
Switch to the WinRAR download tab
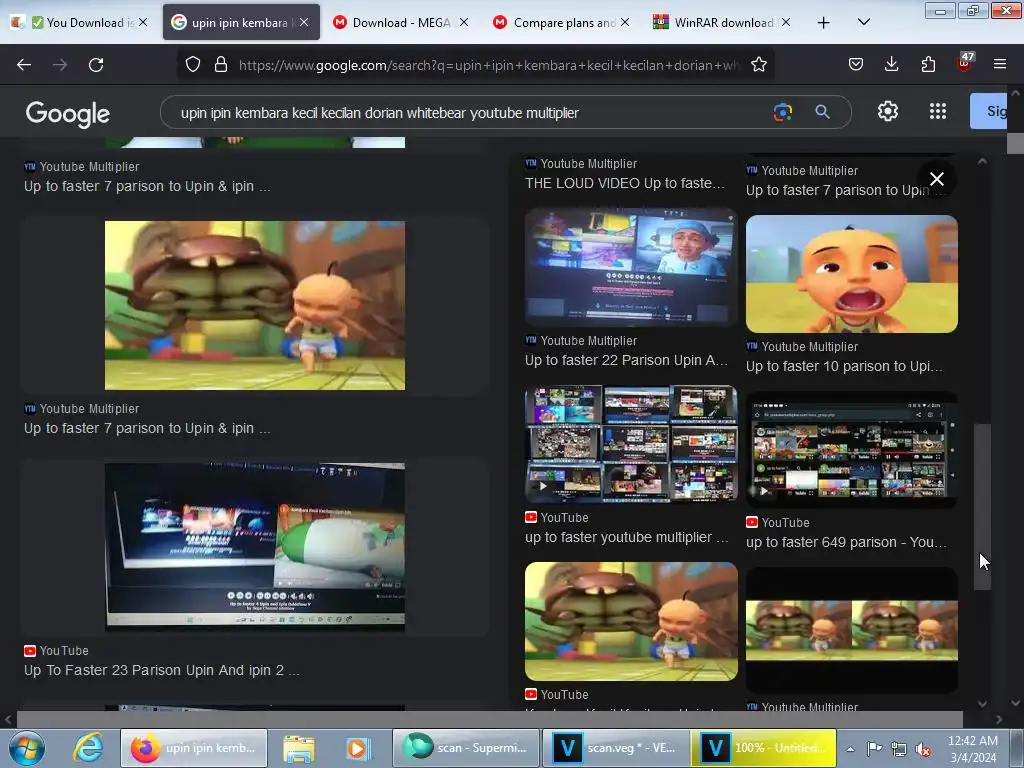click(x=722, y=22)
